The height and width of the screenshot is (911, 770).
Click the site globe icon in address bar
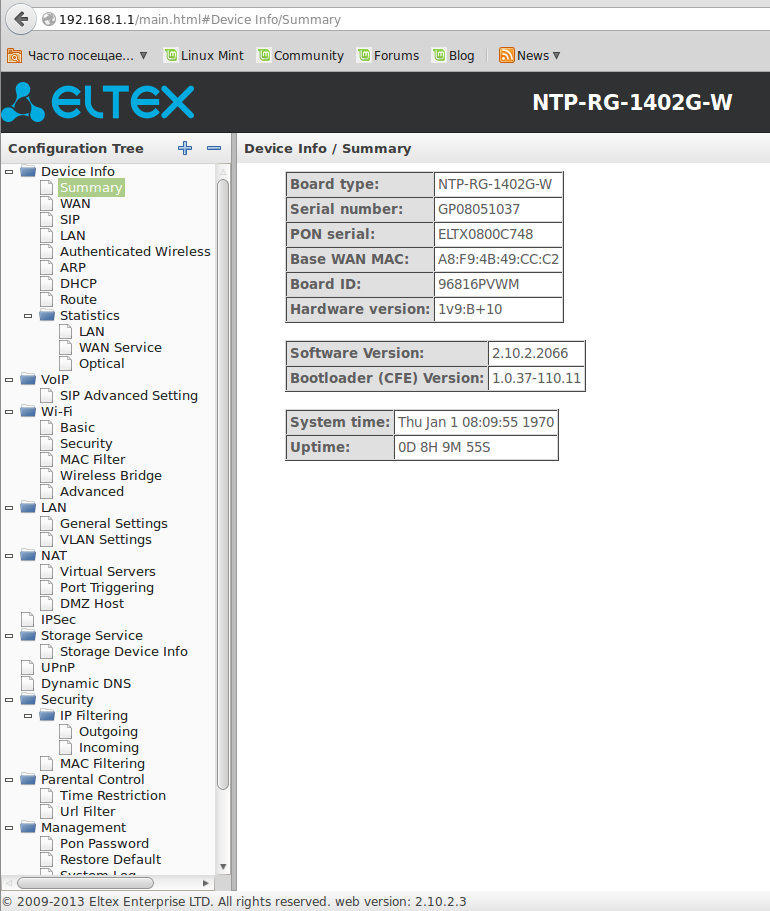tap(49, 19)
